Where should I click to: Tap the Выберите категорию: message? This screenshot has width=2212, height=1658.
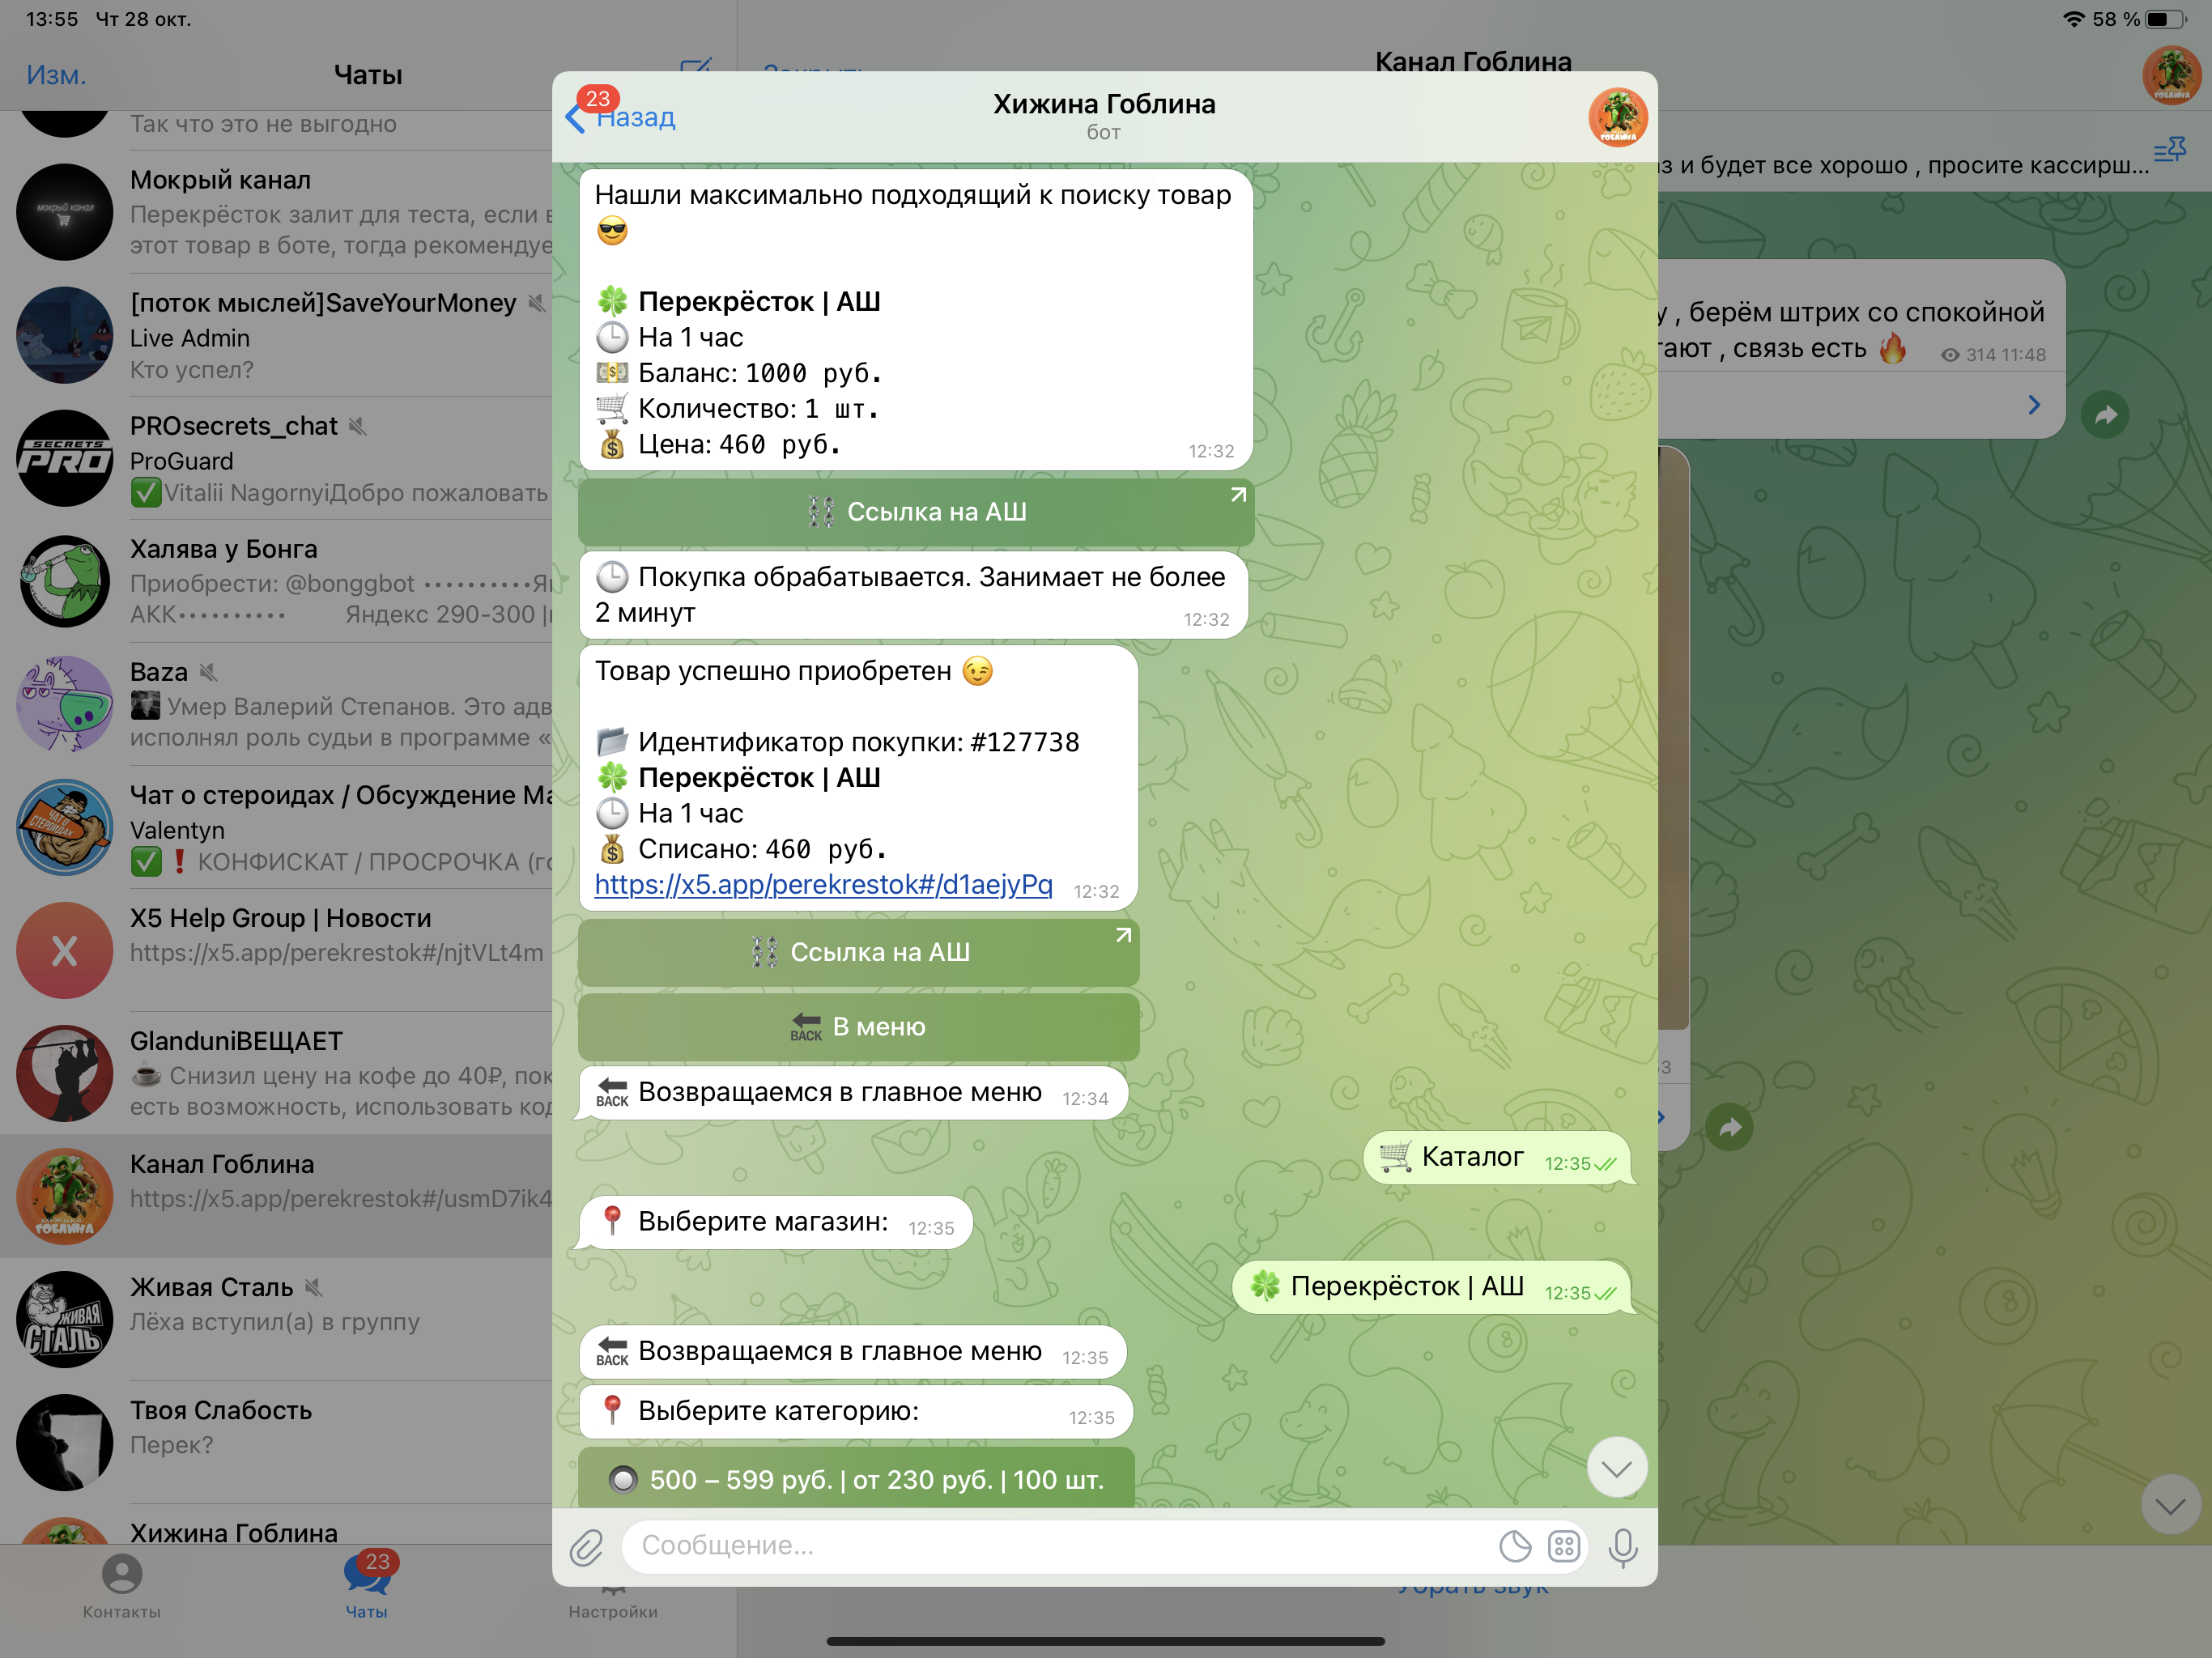(856, 1411)
